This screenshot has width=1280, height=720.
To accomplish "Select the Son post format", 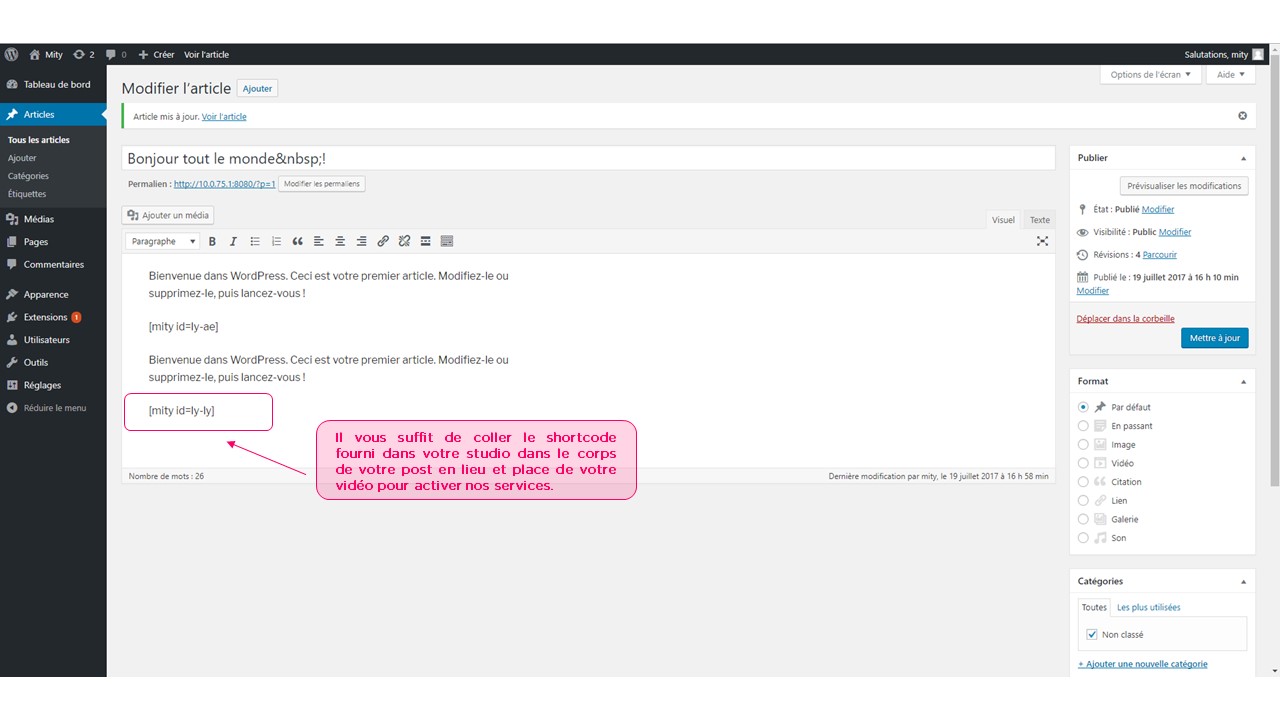I will tap(1083, 538).
